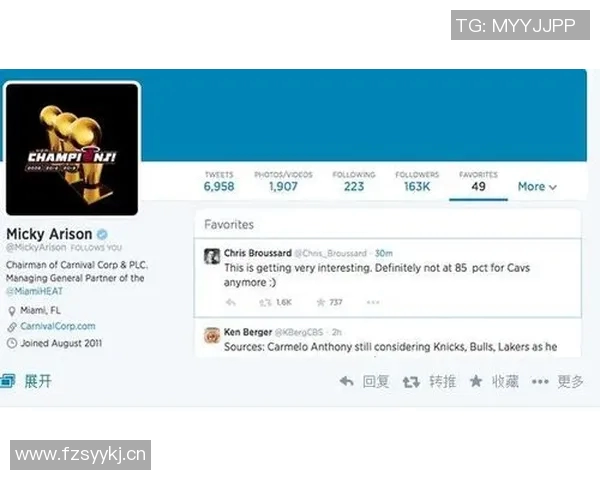View the Followers 163K tab

(417, 181)
